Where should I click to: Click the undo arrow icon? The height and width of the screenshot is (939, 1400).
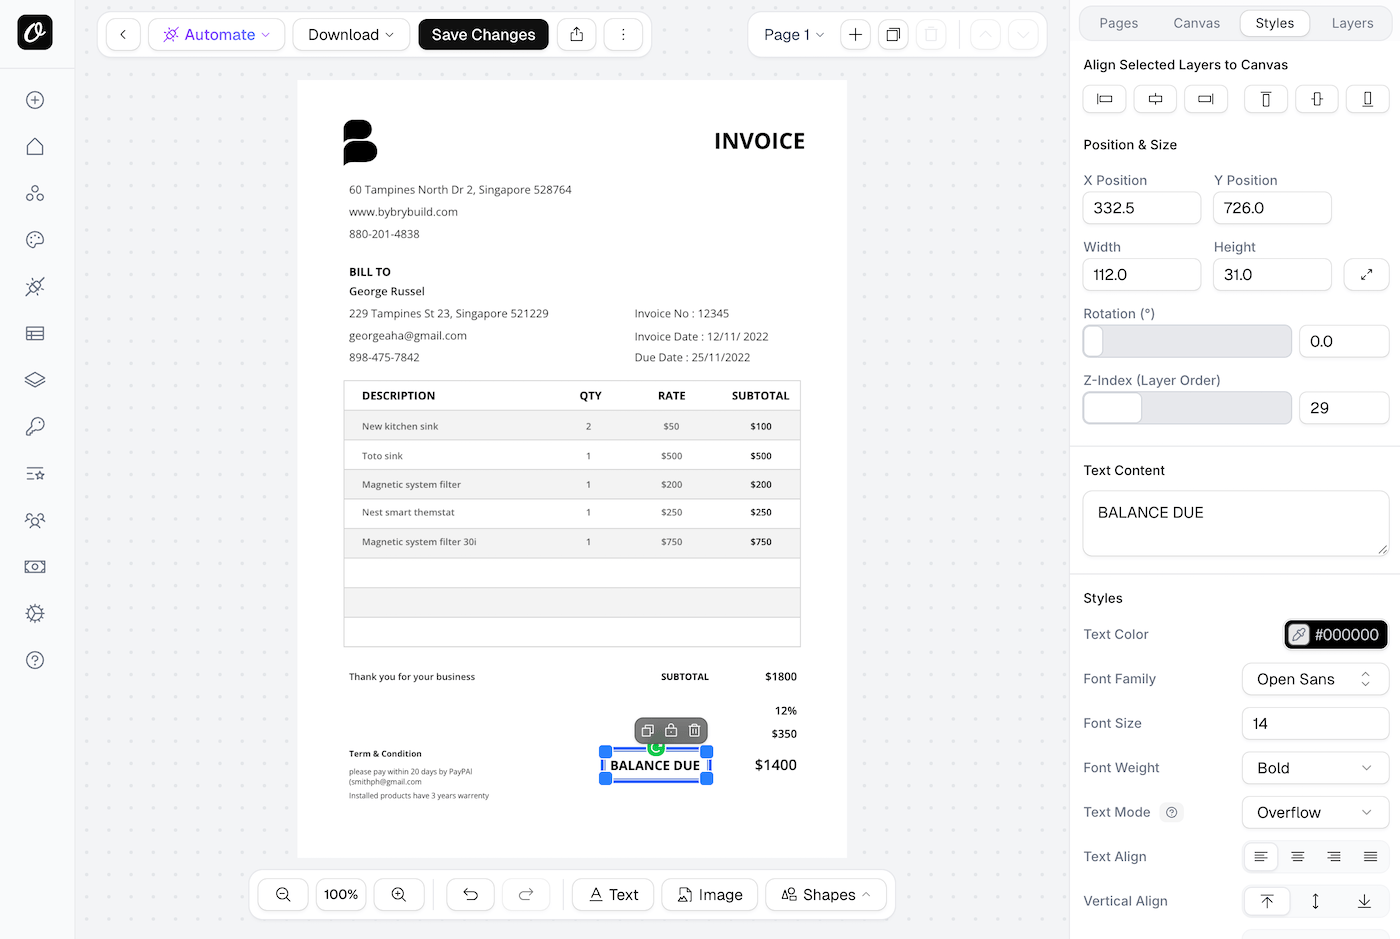470,894
